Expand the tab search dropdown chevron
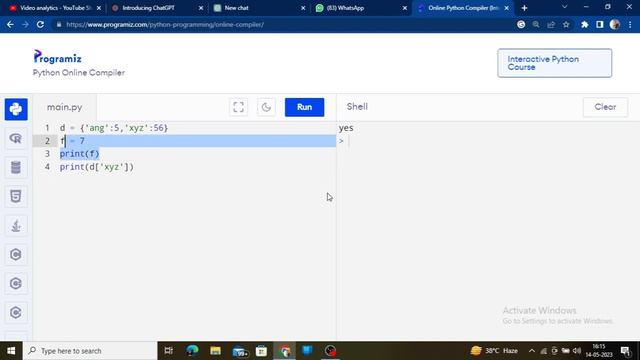Viewport: 640px width, 360px height. (564, 7)
